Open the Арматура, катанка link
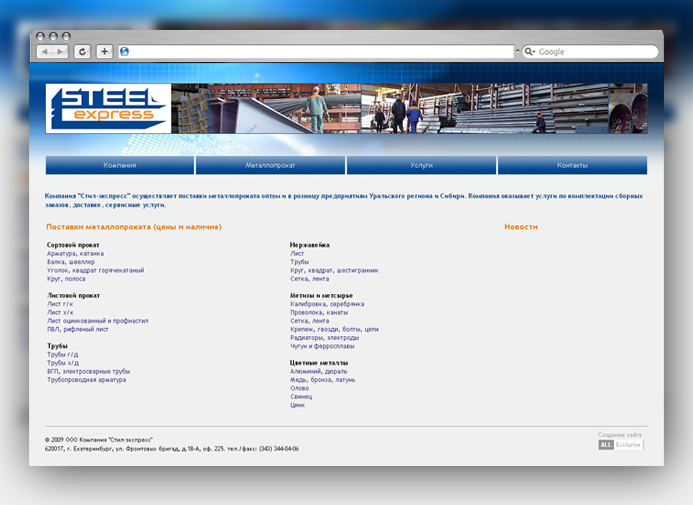 pos(76,254)
